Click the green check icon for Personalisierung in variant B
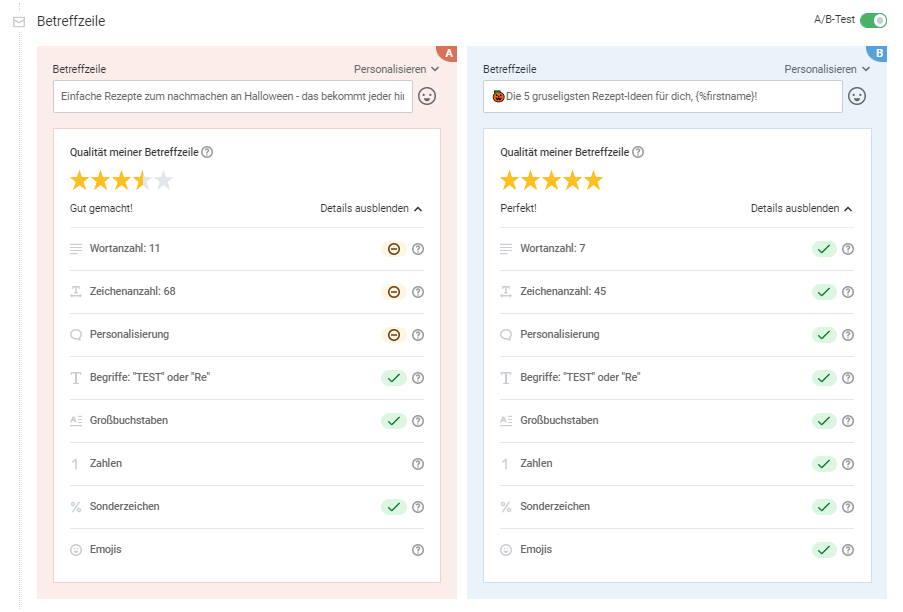This screenshot has height=612, width=903. tap(824, 335)
